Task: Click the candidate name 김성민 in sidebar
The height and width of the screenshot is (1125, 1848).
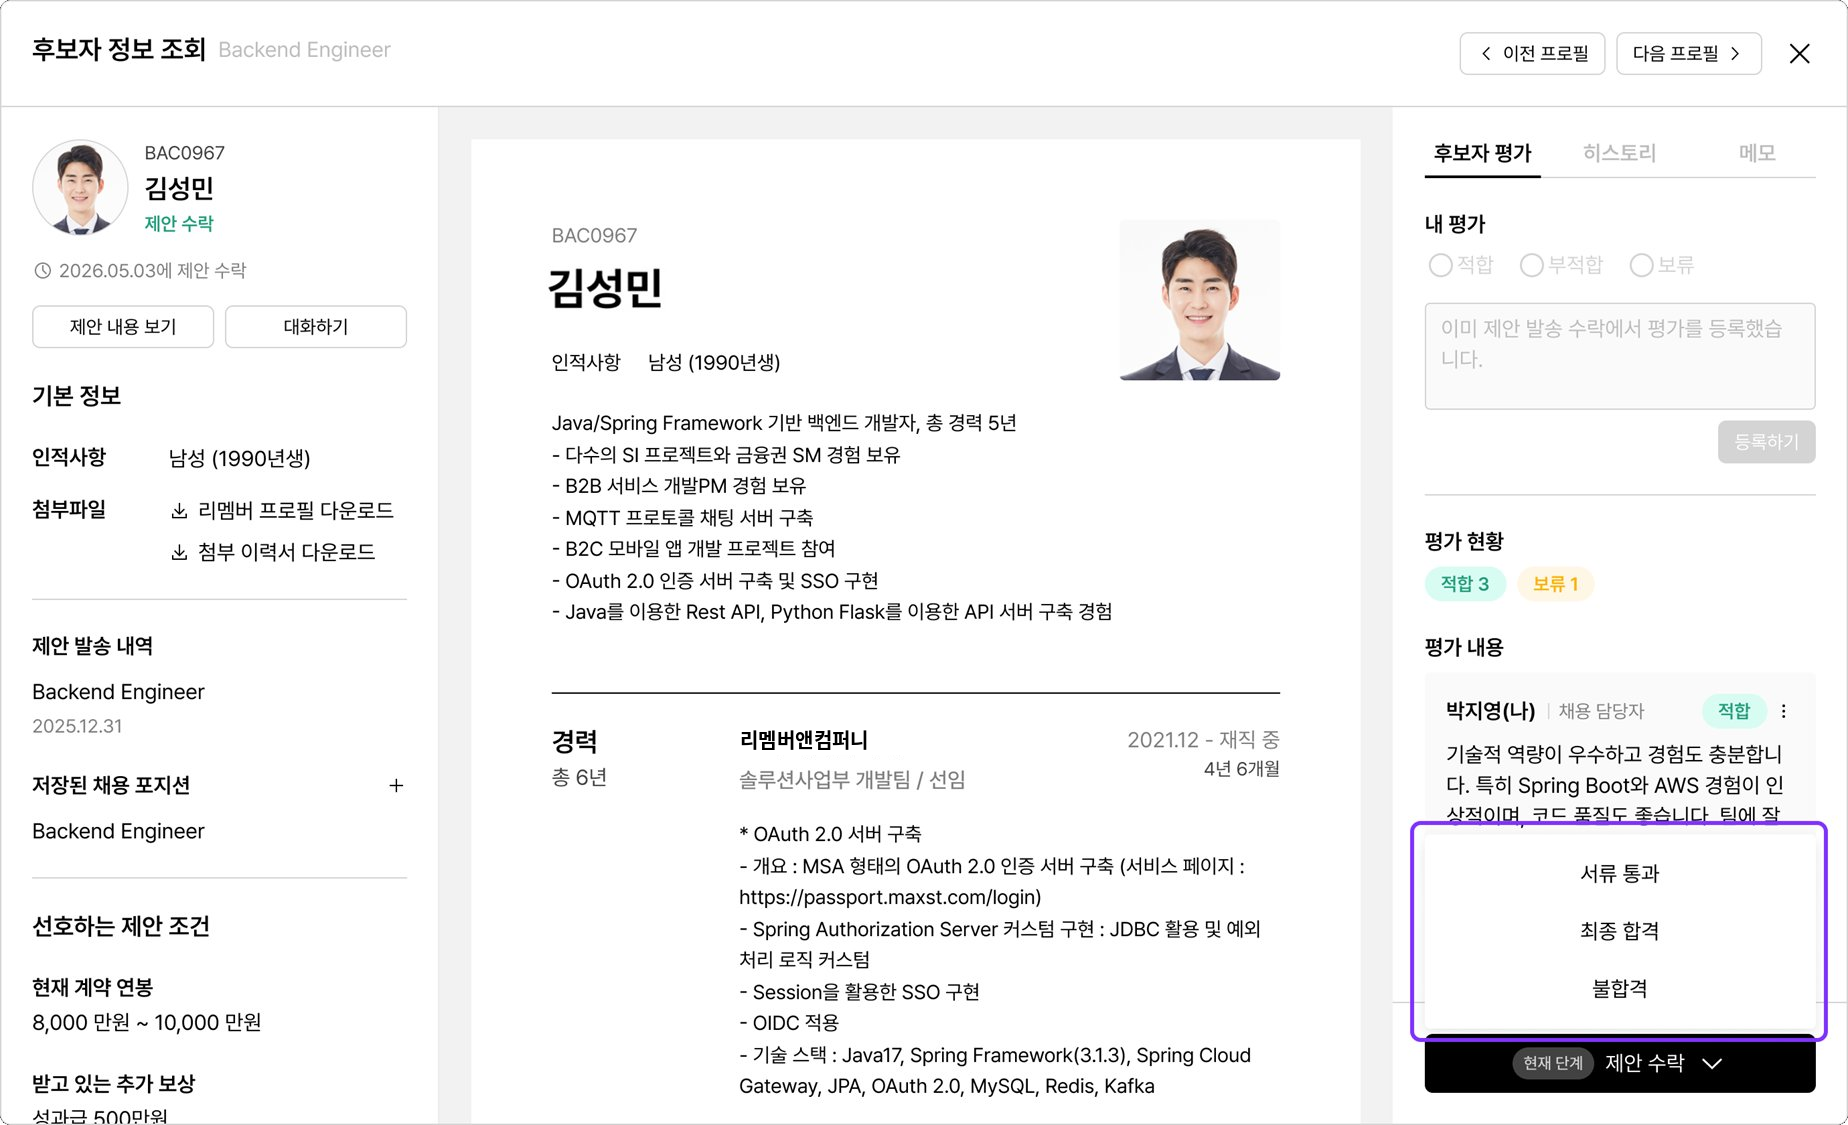Action: [x=179, y=188]
